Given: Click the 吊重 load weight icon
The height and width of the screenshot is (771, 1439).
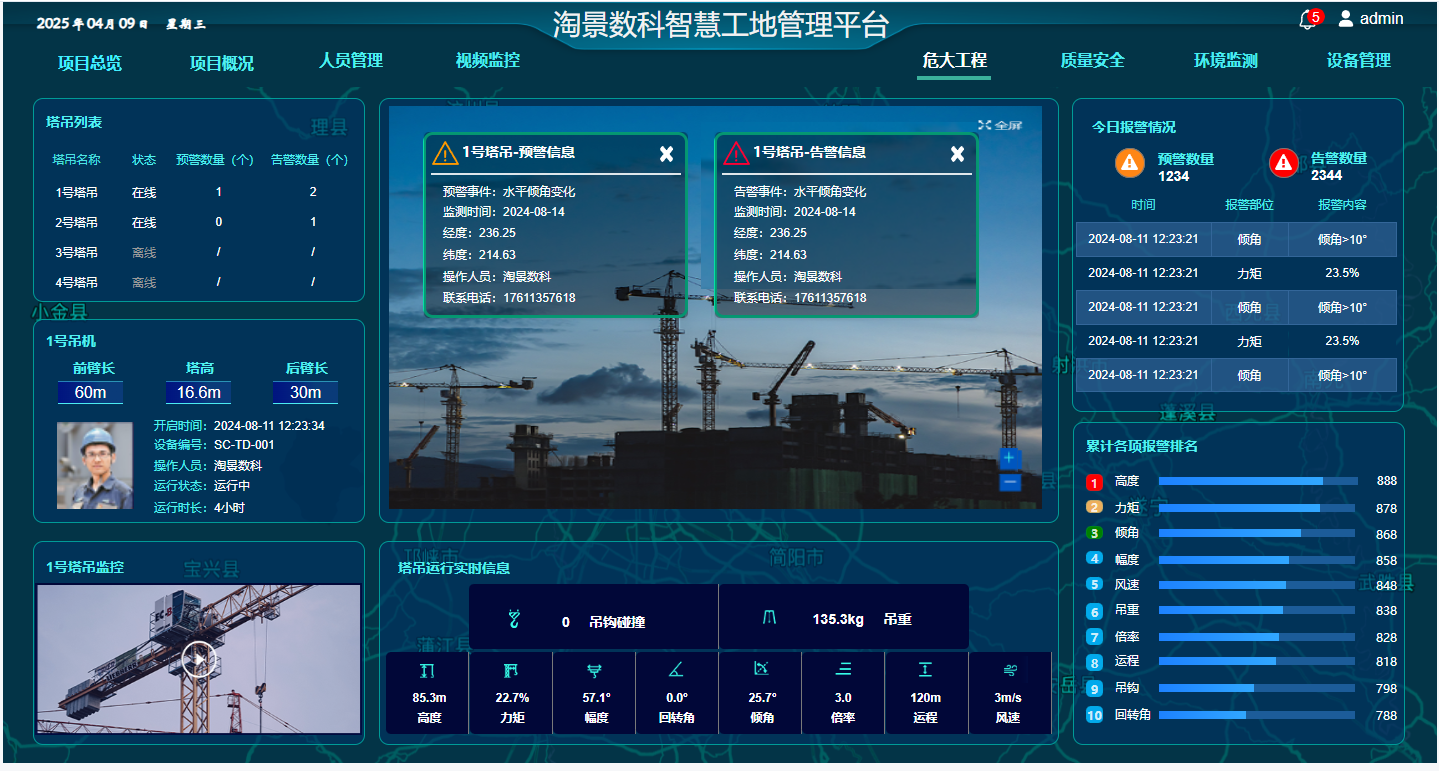Looking at the screenshot, I should coord(769,618).
